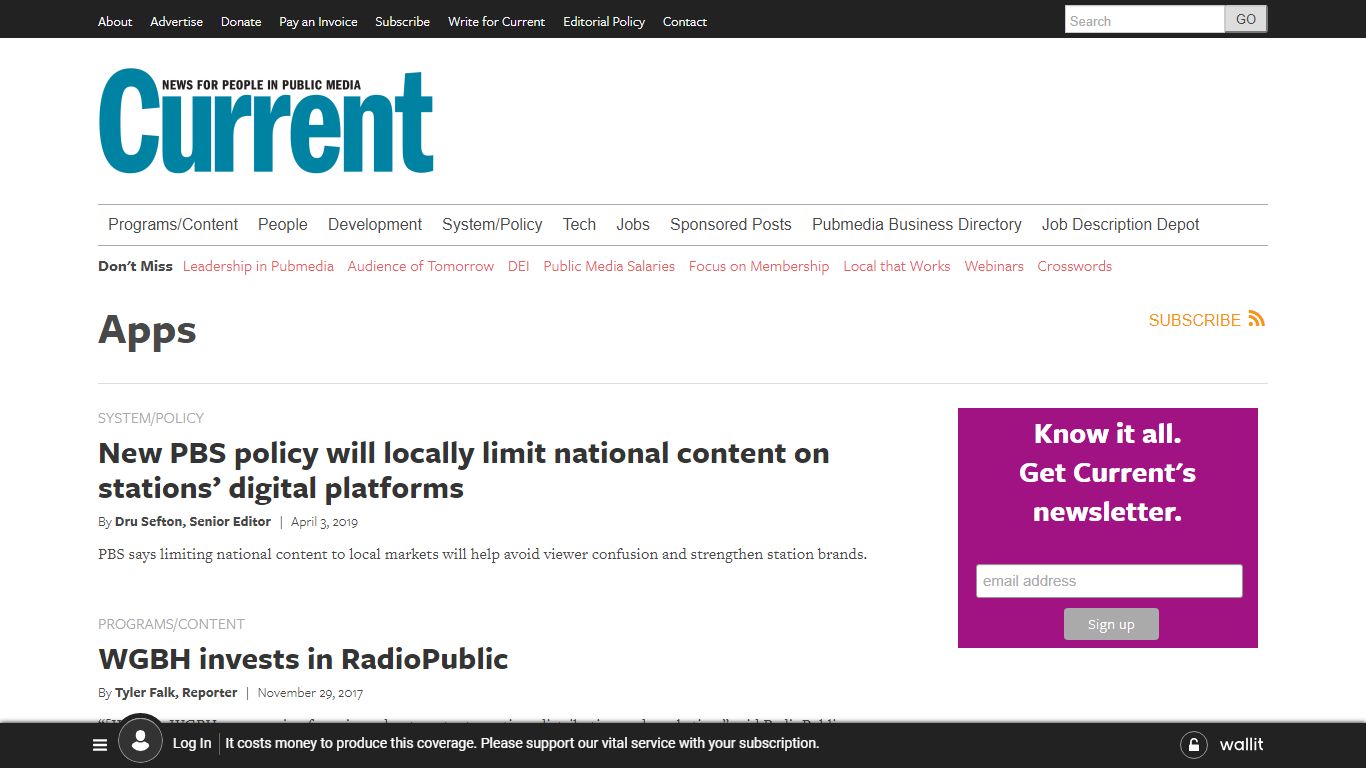
Task: Click author Tyler Falk, Reporter
Action: (x=176, y=692)
